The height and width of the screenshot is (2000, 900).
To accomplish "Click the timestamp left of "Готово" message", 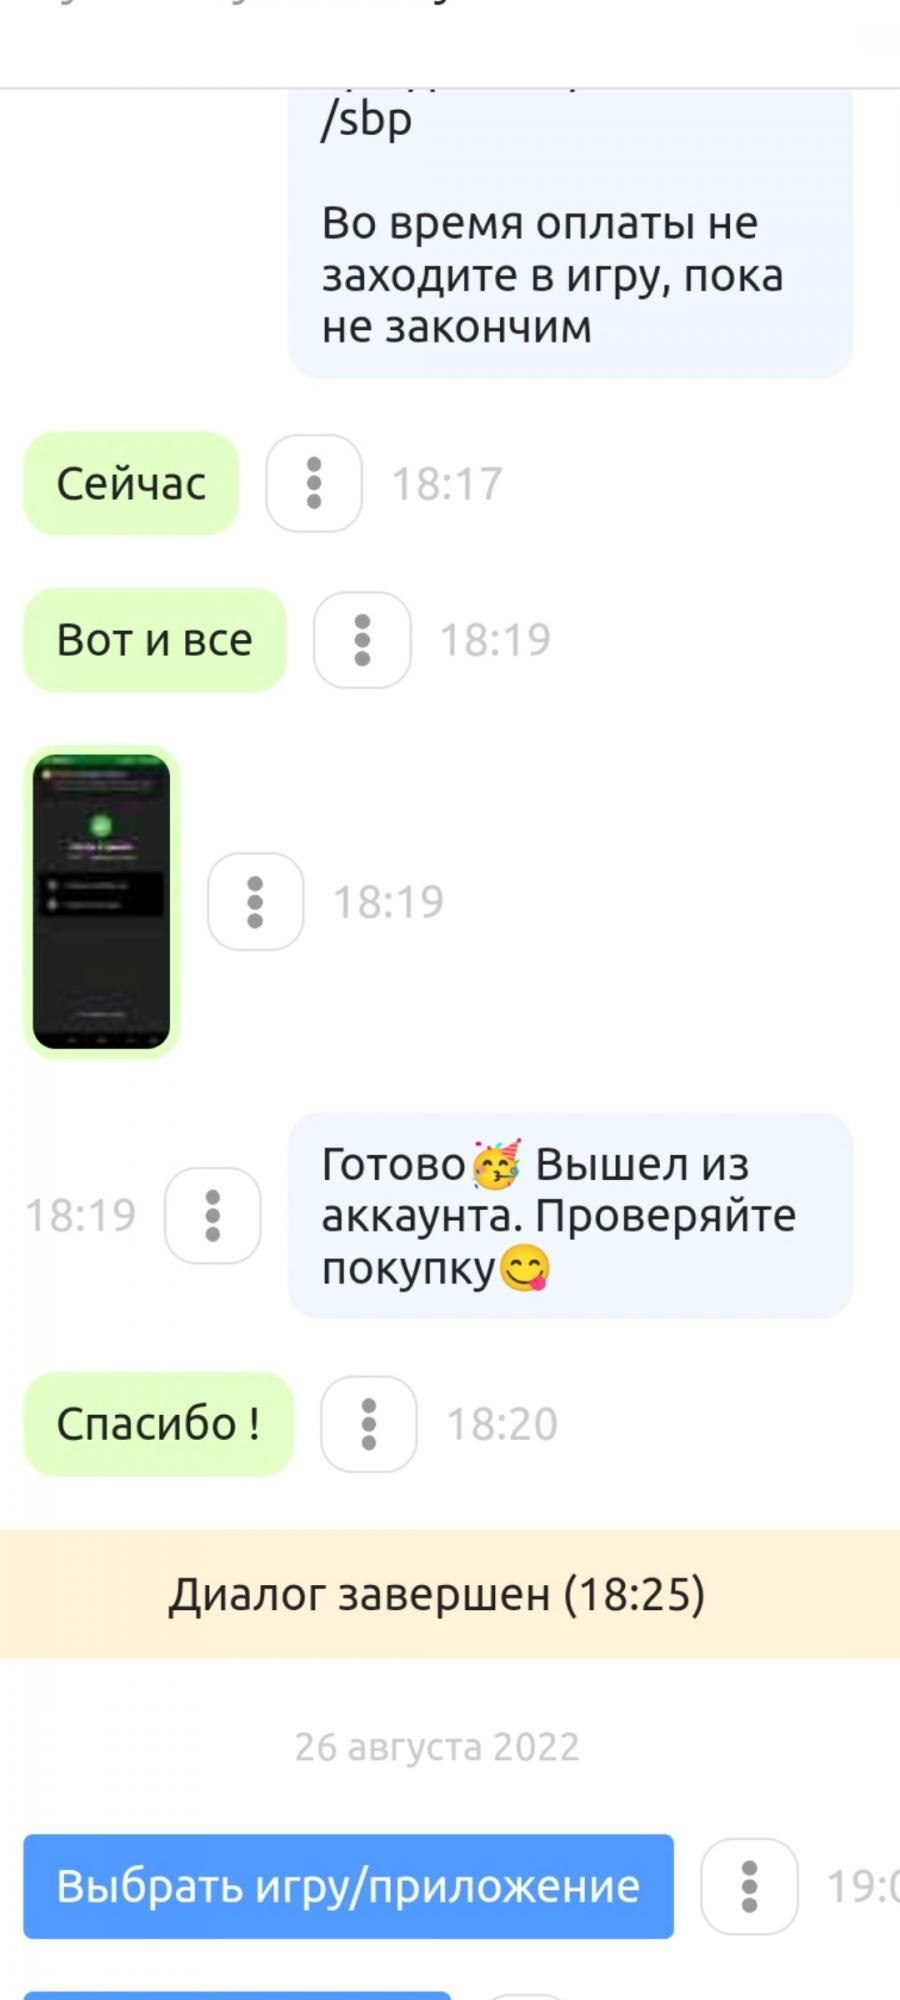I will pyautogui.click(x=80, y=1216).
